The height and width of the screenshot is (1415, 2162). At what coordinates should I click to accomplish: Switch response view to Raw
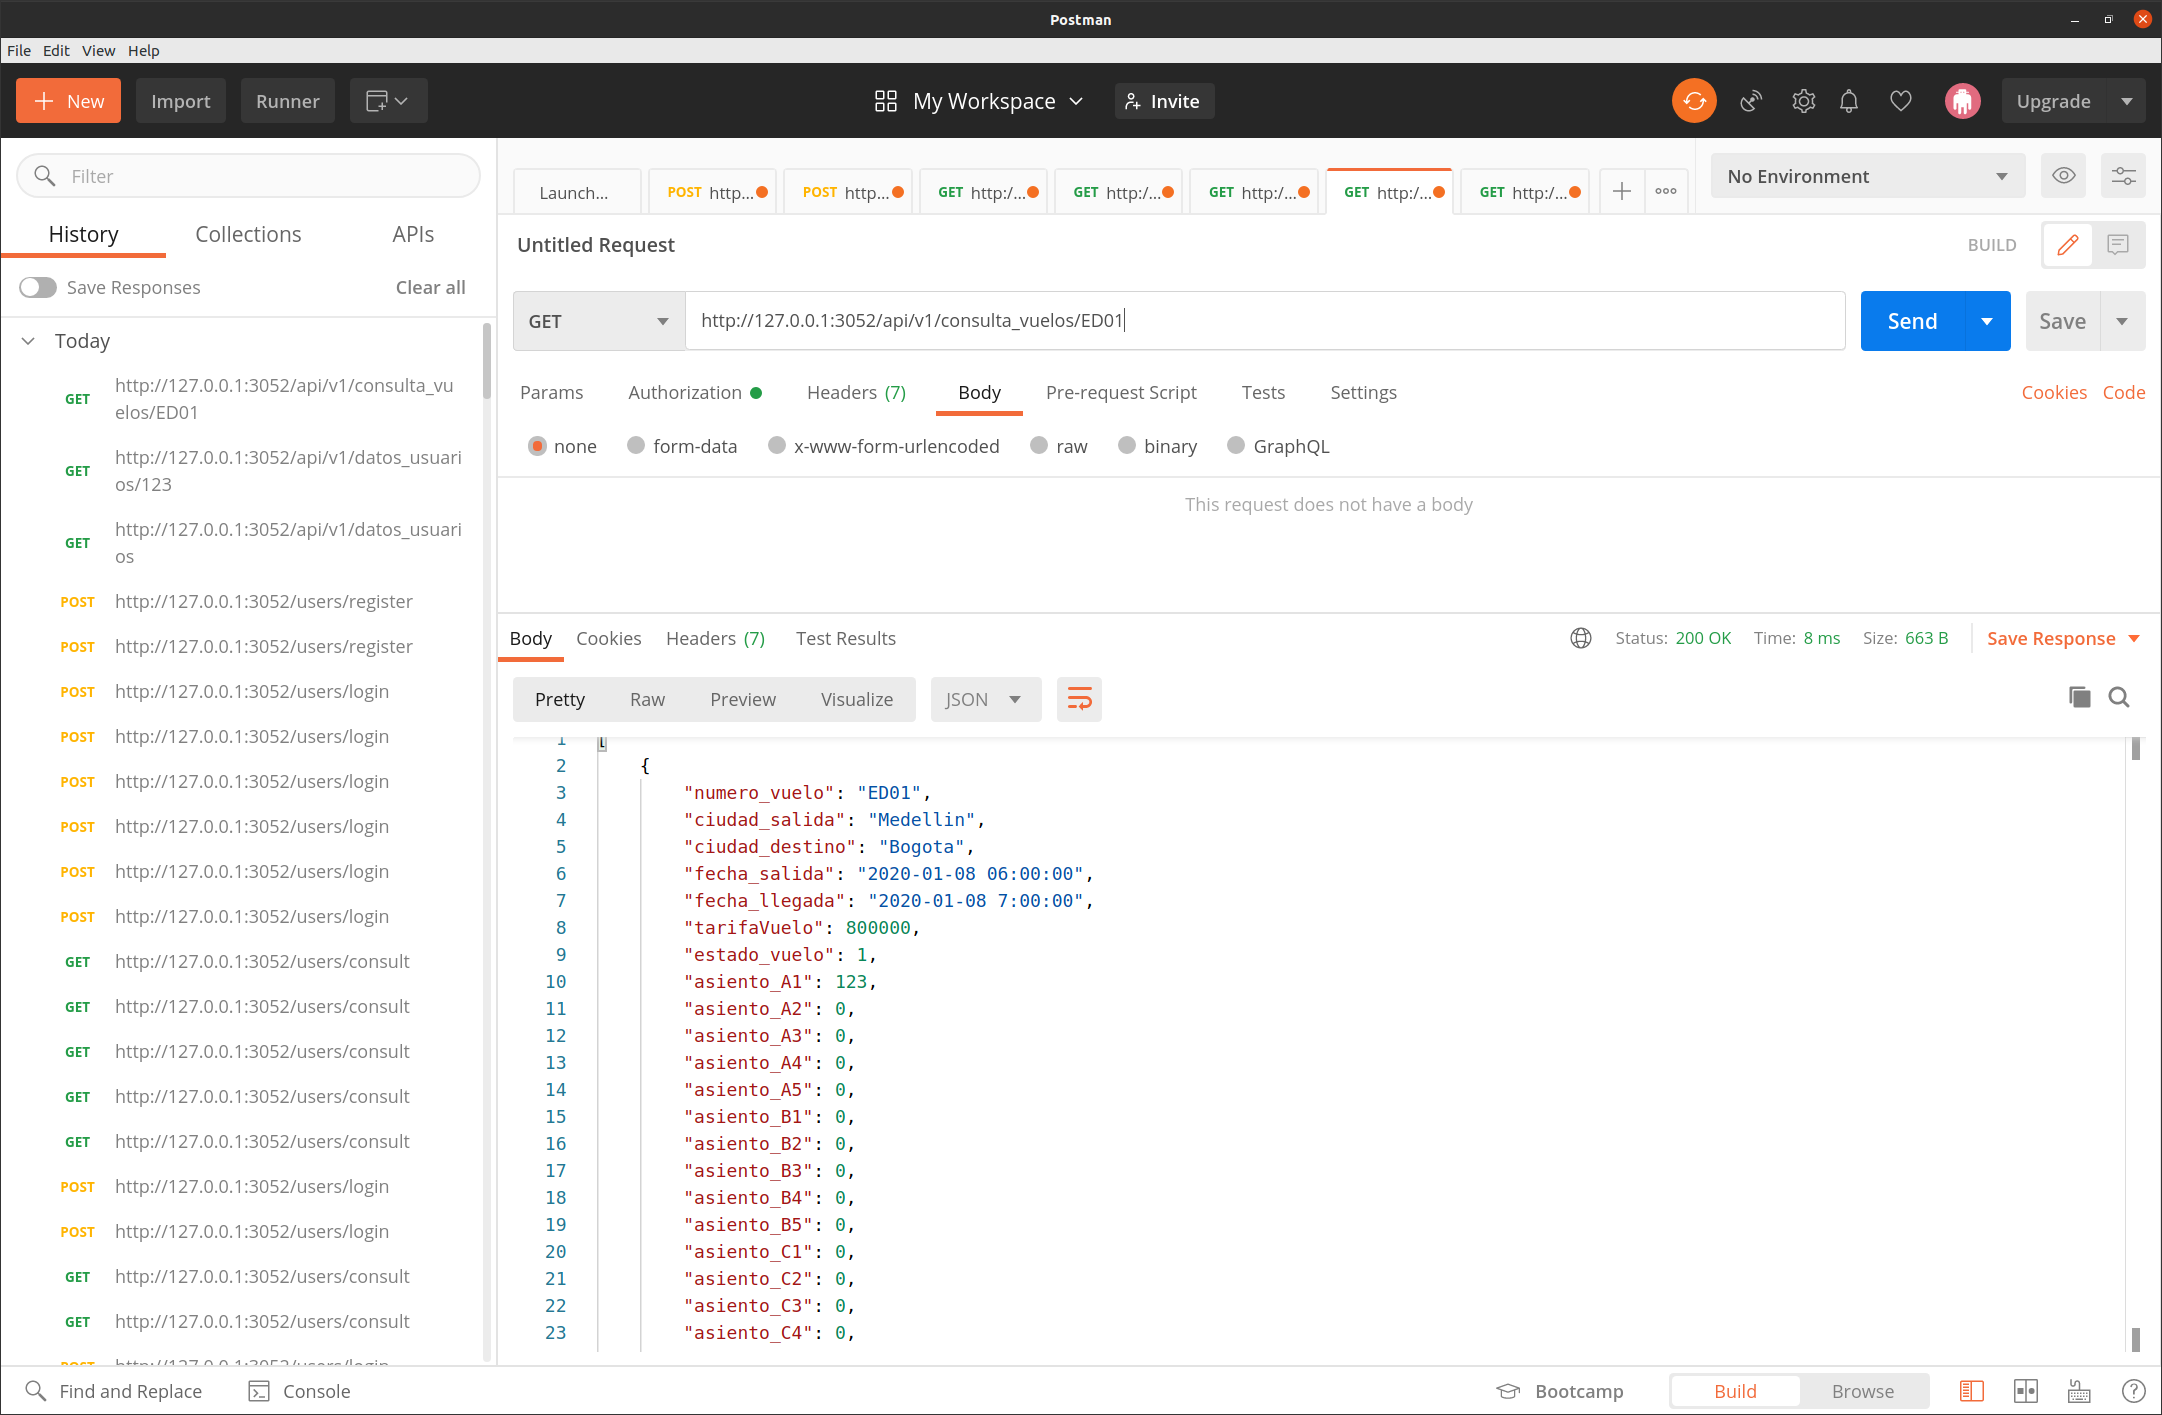(647, 699)
